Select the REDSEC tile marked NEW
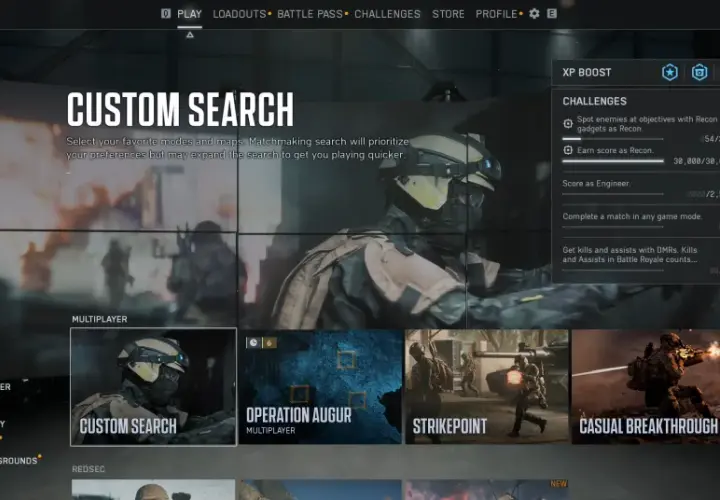 487,489
